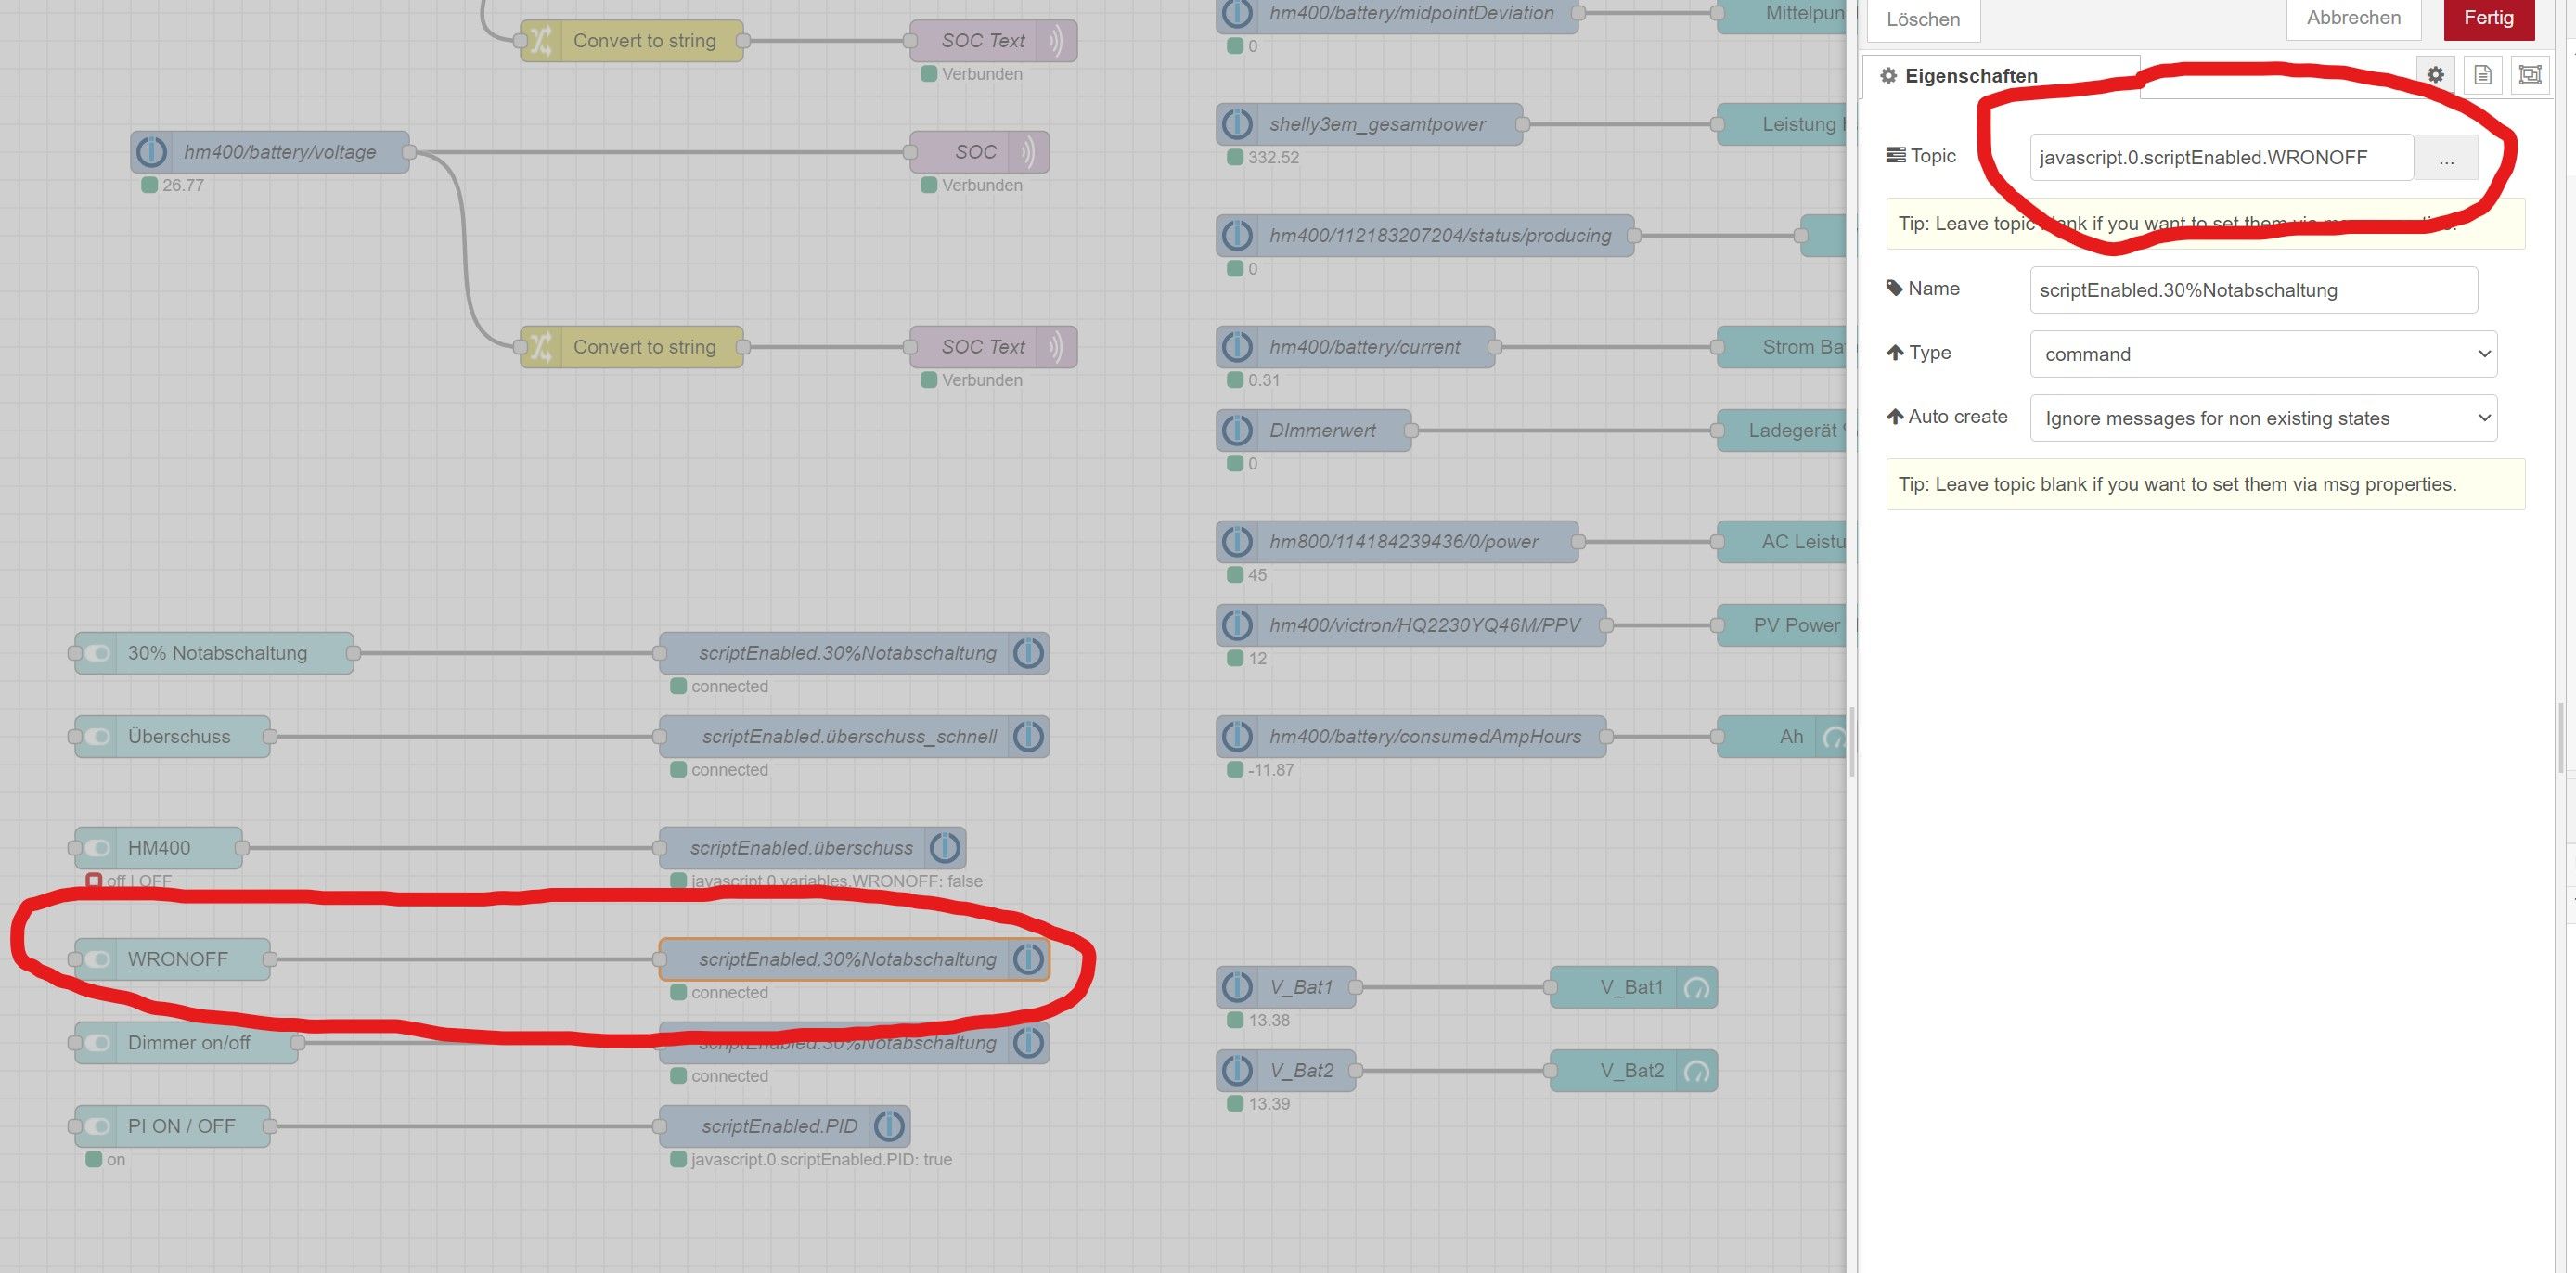Click ioBroker icon on shelly3em_gesamtpower node
This screenshot has width=2576, height=1273.
click(x=1237, y=124)
